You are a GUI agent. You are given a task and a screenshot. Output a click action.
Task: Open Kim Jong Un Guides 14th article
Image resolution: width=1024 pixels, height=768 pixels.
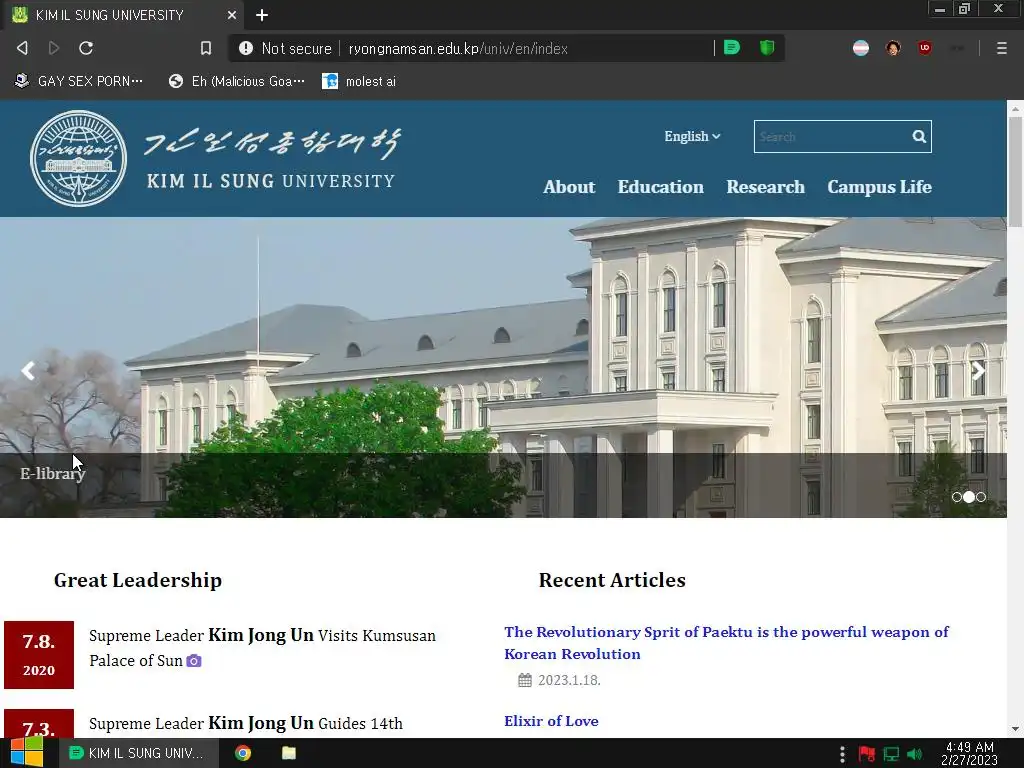click(246, 724)
